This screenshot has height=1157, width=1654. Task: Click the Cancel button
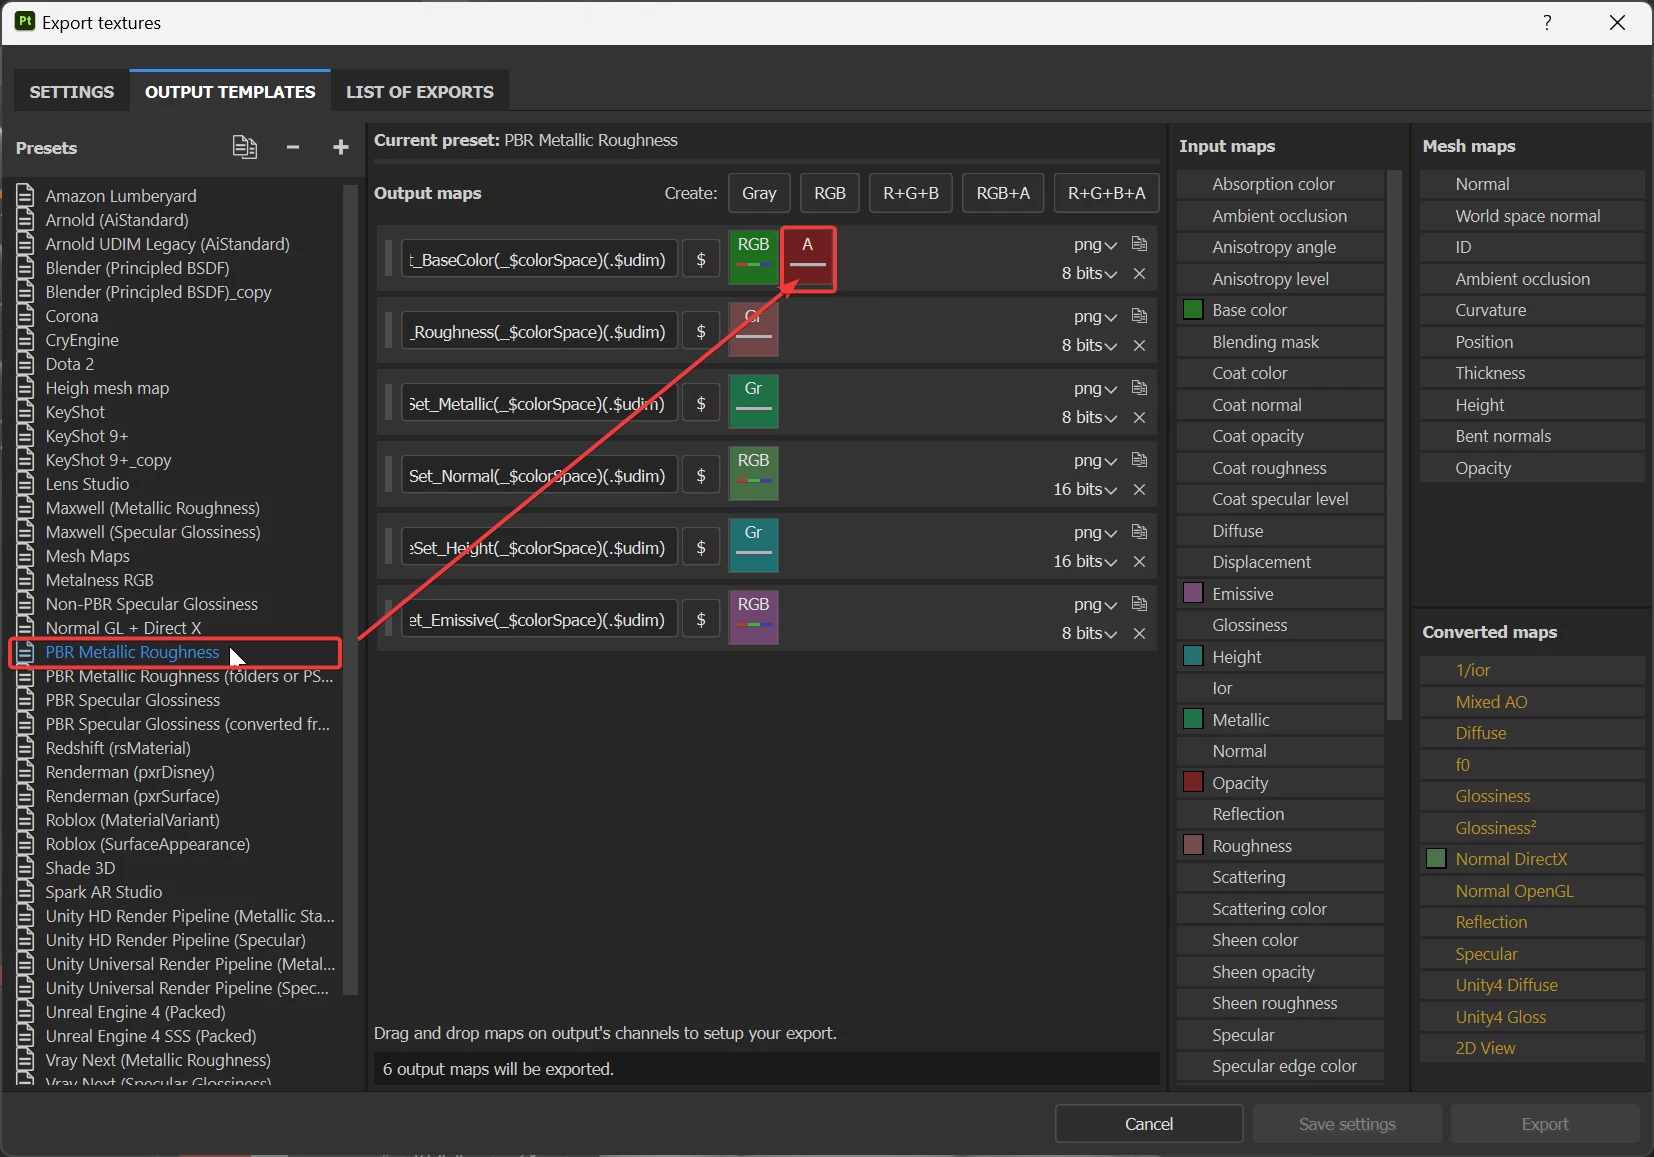coord(1149,1124)
